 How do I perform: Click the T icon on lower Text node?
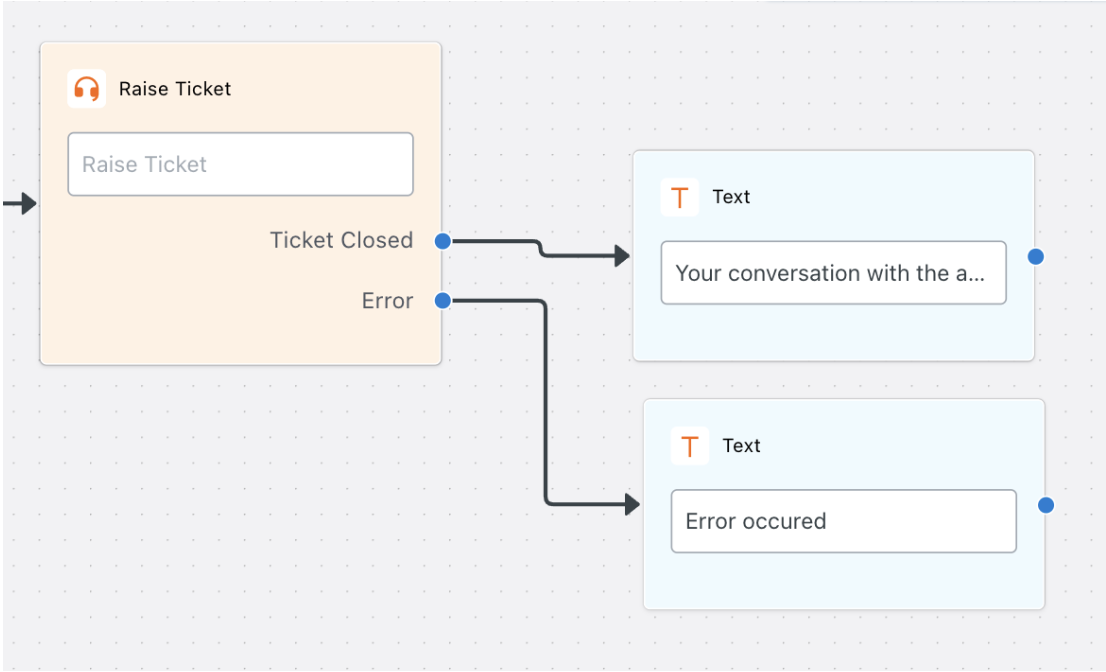[x=689, y=446]
